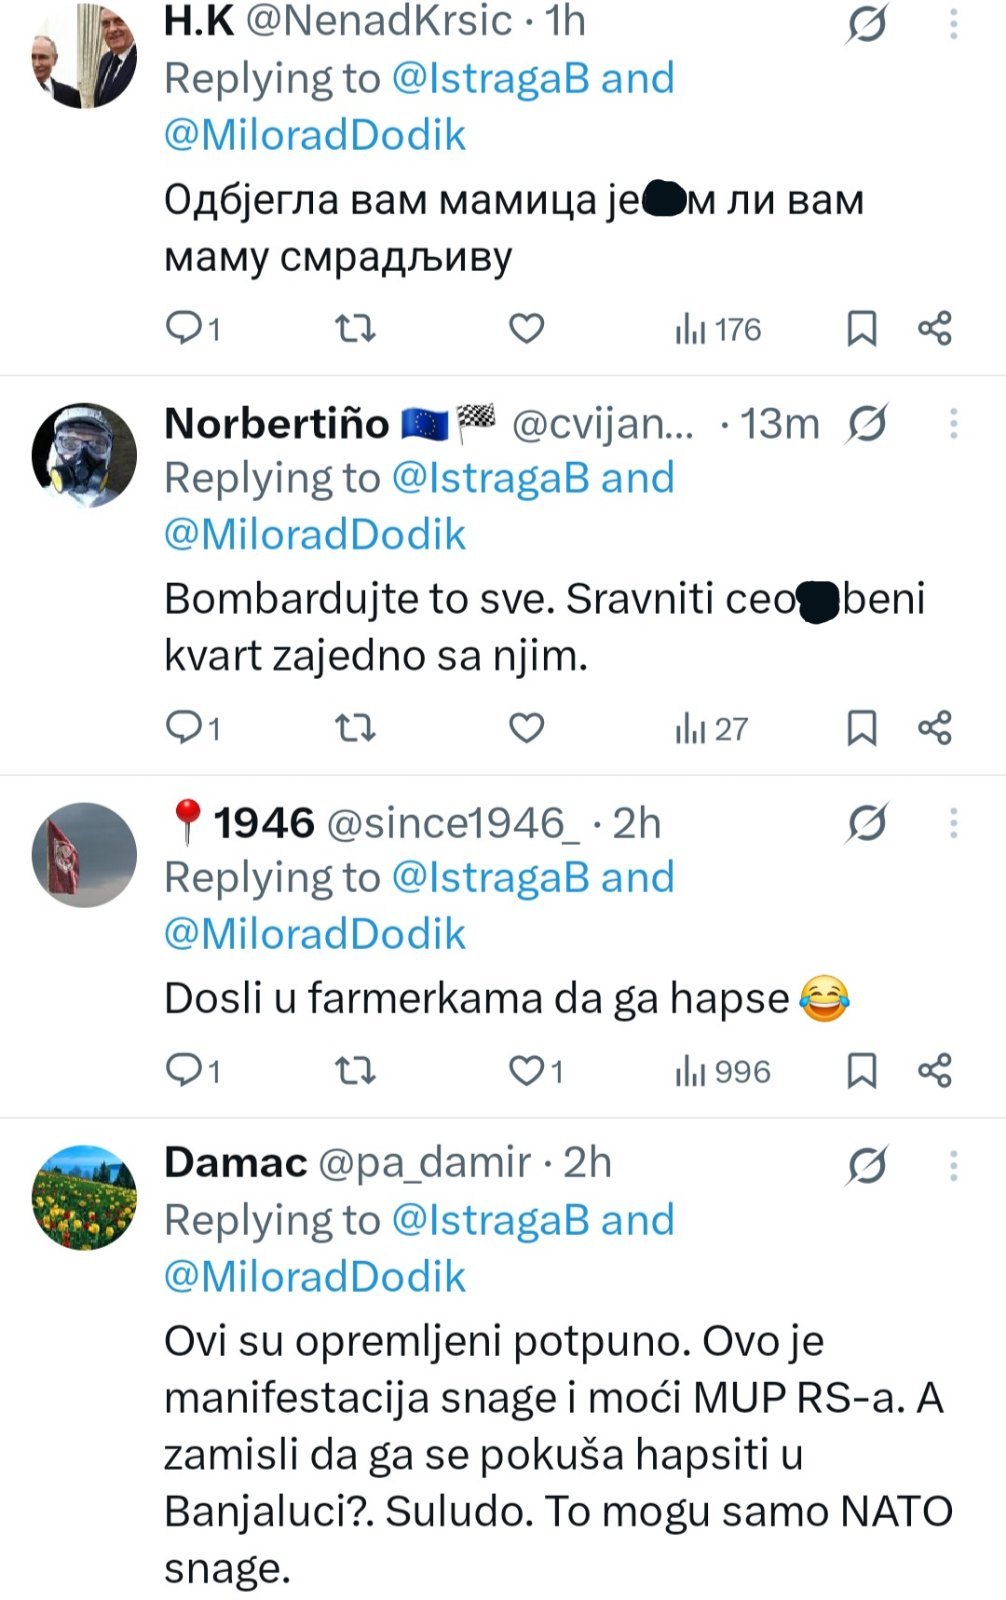Open more options for Damac's tweet
The width and height of the screenshot is (1006, 1600).
(953, 1165)
